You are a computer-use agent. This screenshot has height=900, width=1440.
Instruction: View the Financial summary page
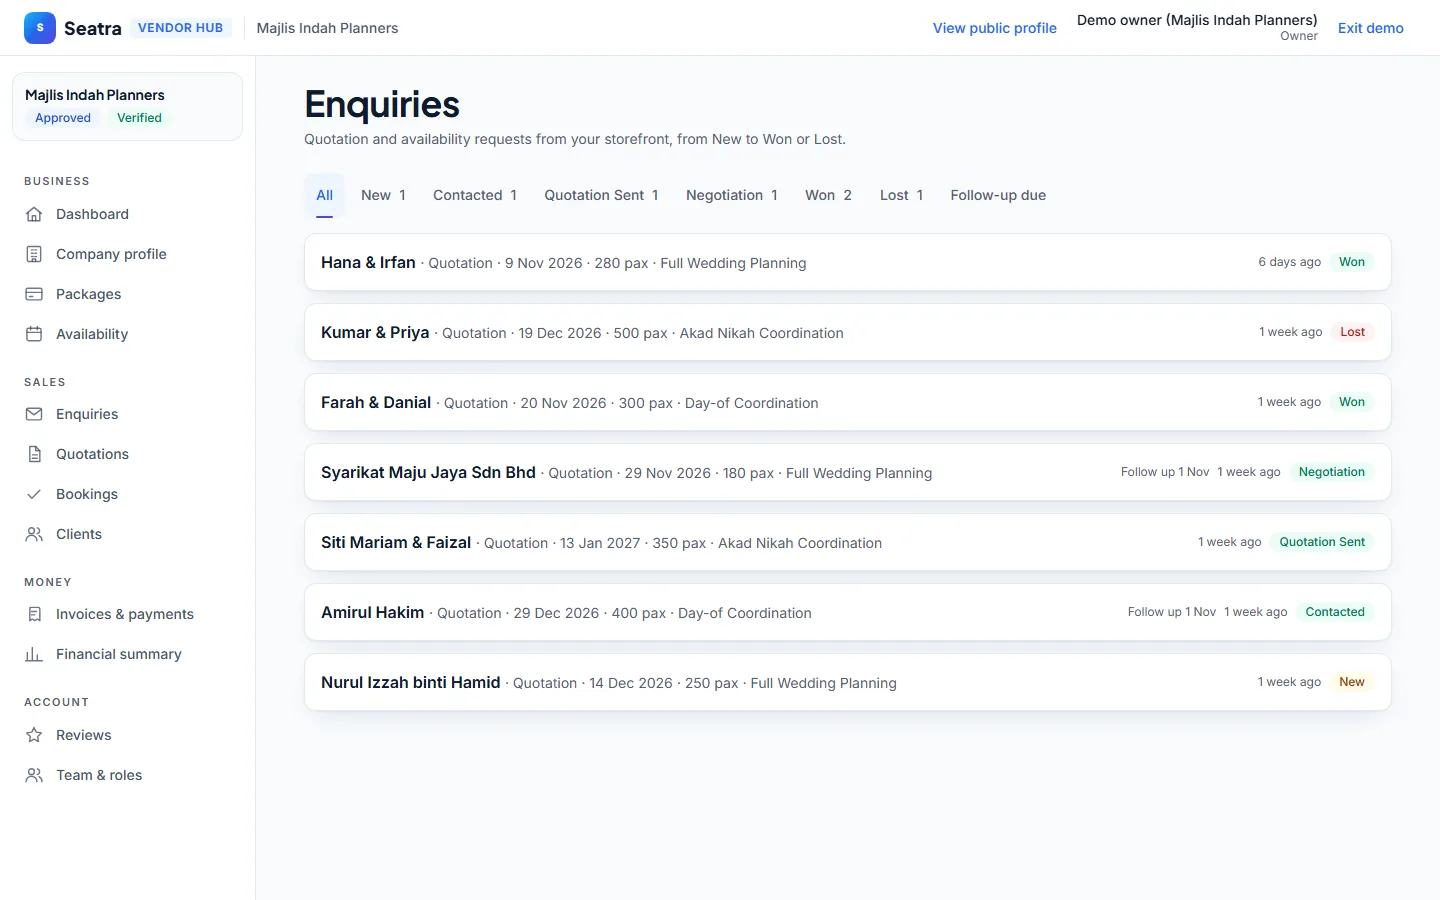127,654
